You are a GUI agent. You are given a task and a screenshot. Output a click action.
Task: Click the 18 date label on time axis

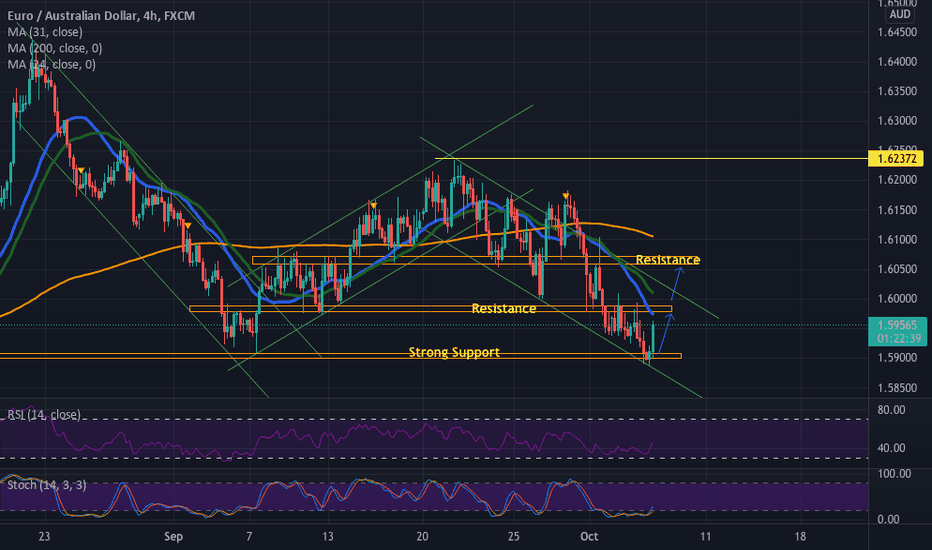[800, 536]
